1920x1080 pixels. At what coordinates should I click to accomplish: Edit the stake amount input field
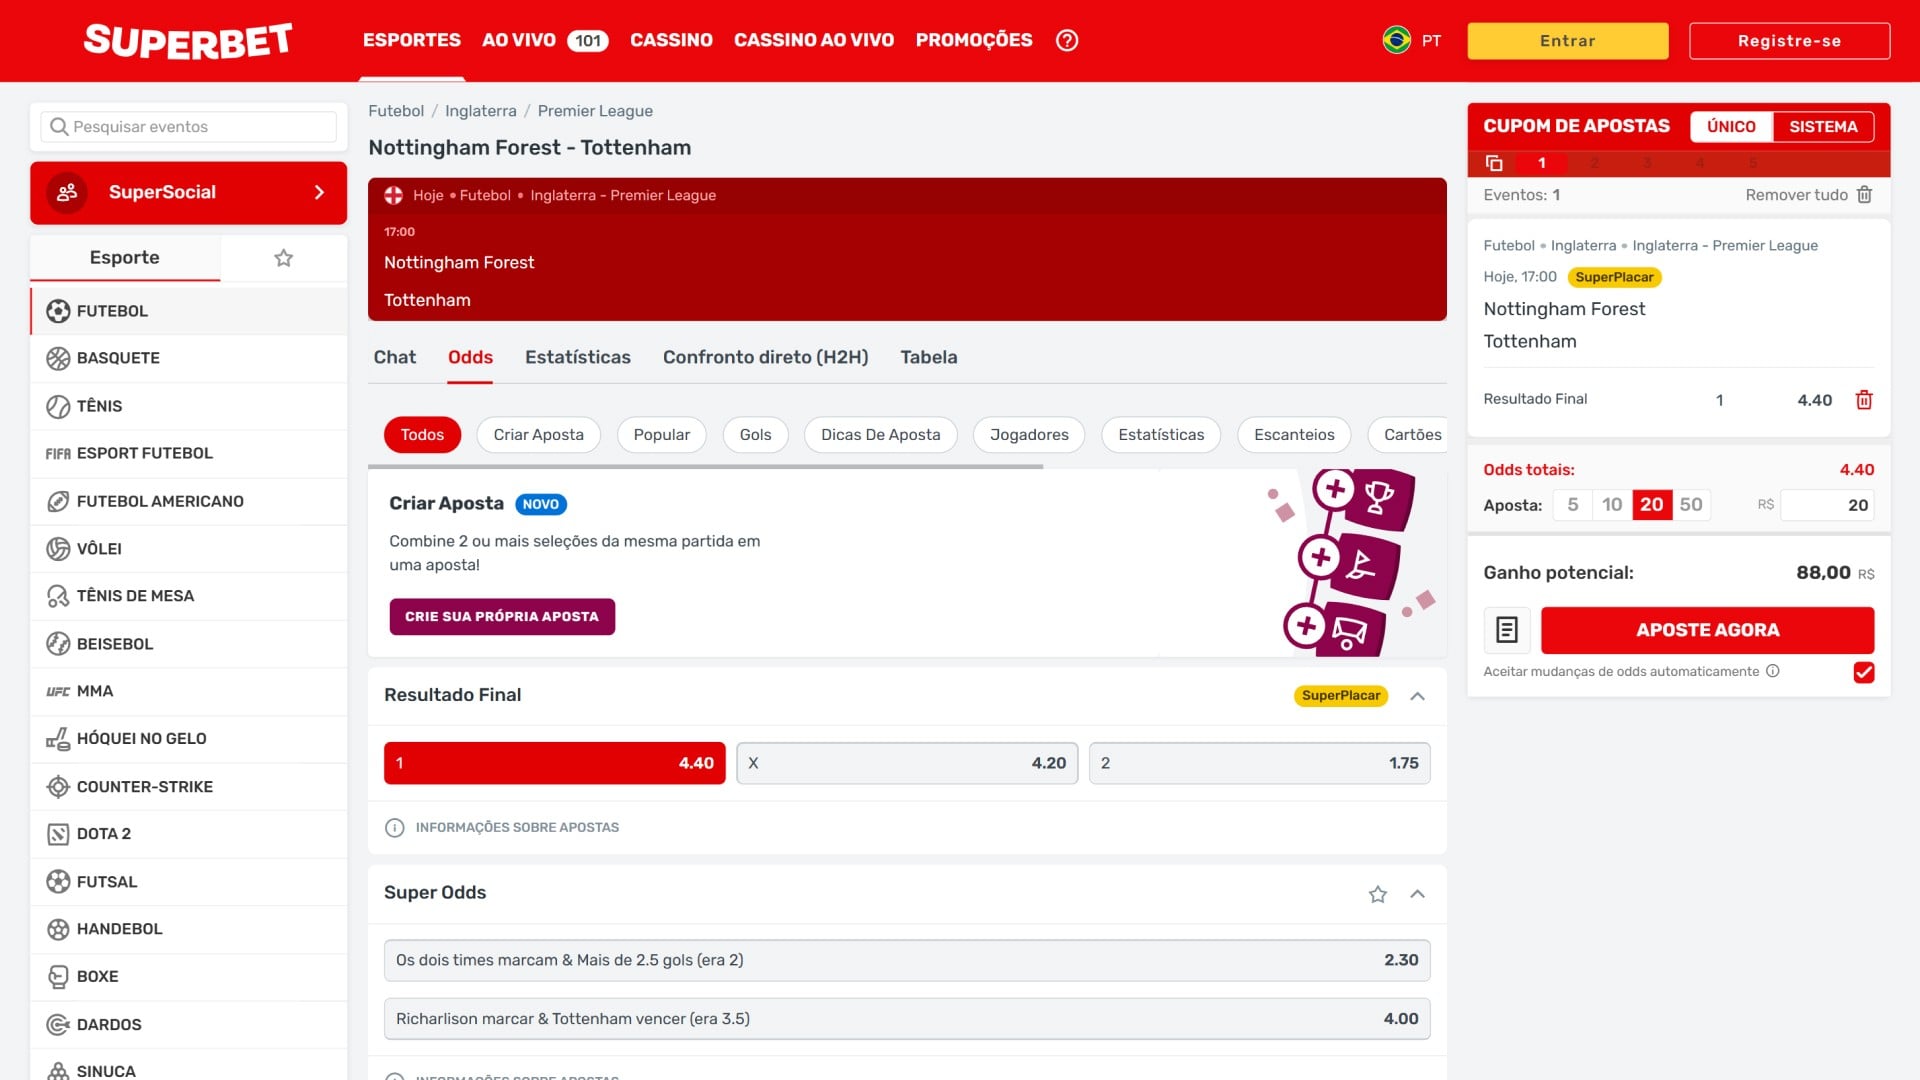[1828, 505]
